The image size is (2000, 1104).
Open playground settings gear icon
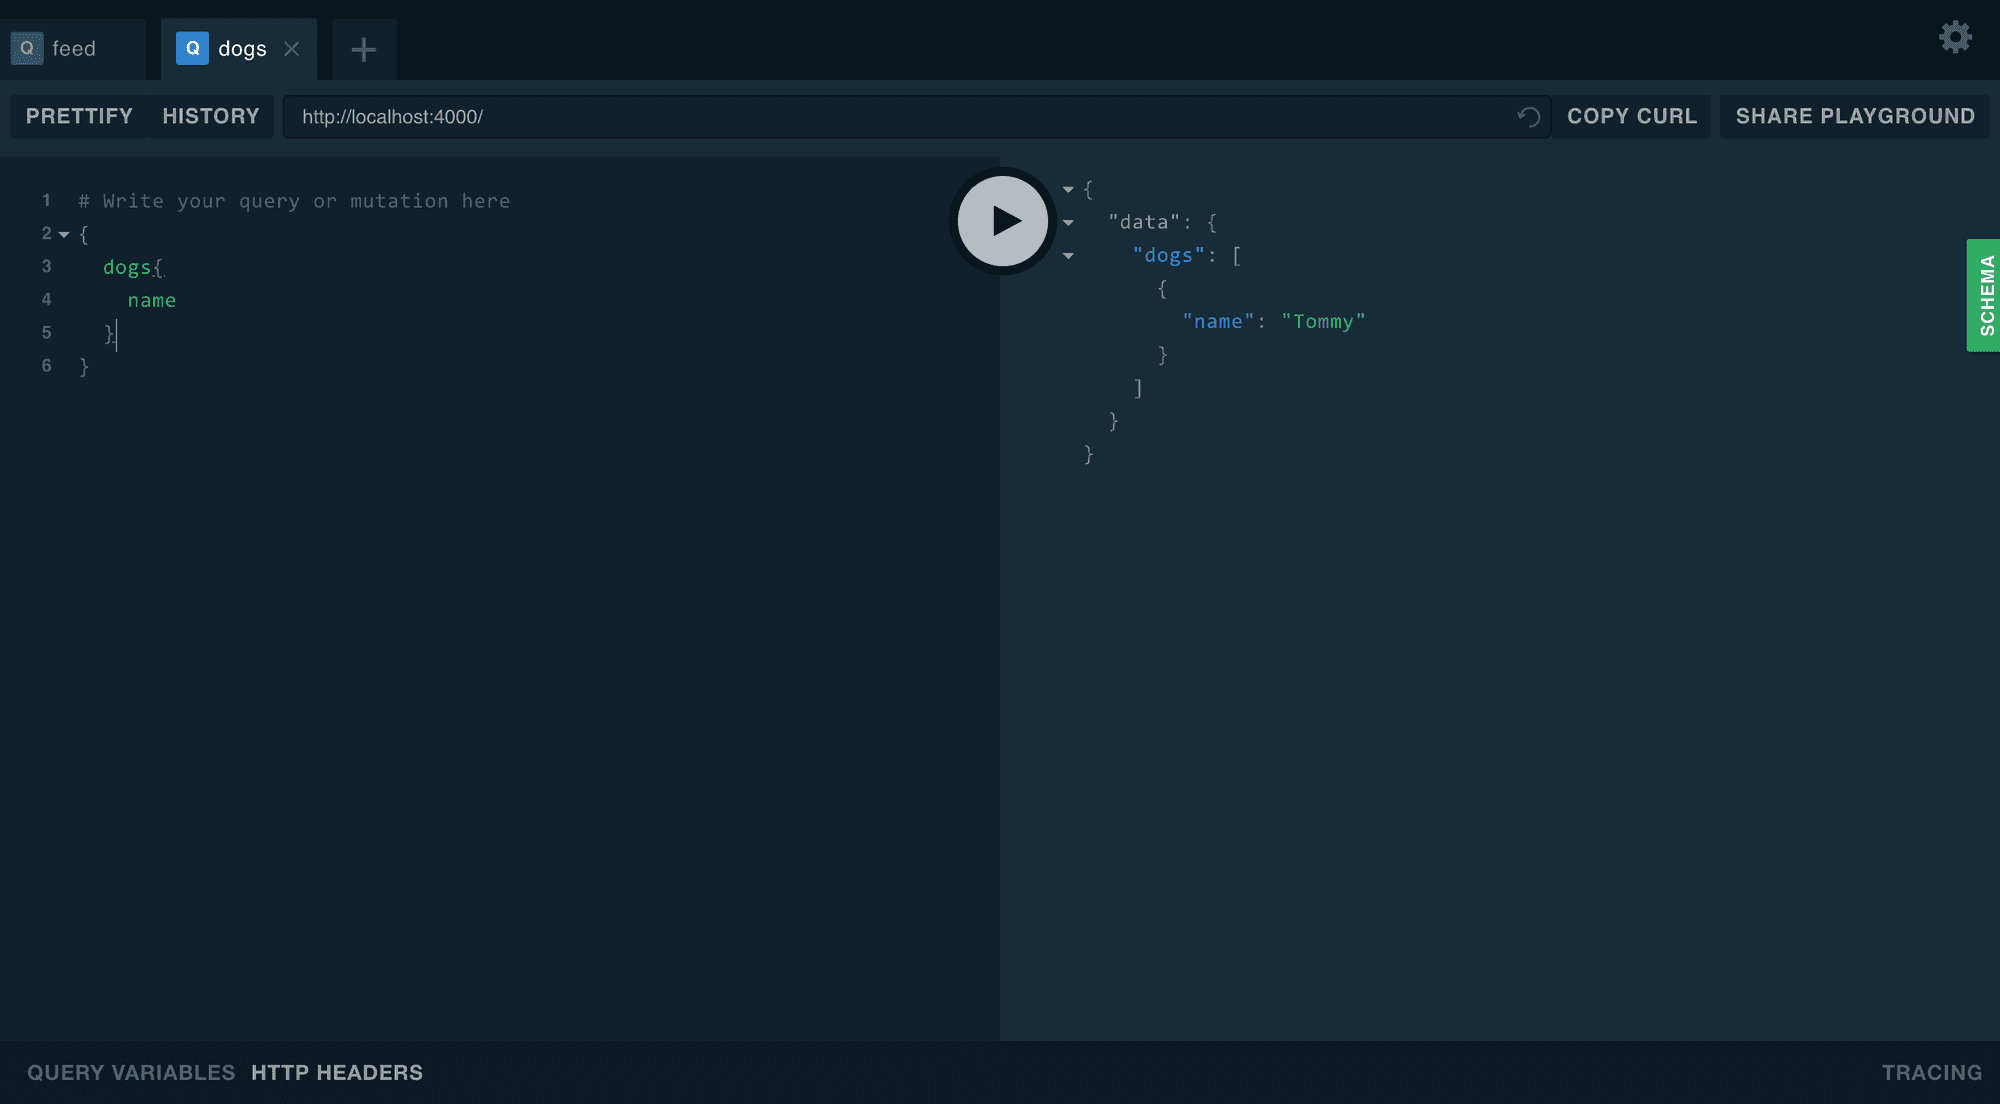[x=1955, y=37]
